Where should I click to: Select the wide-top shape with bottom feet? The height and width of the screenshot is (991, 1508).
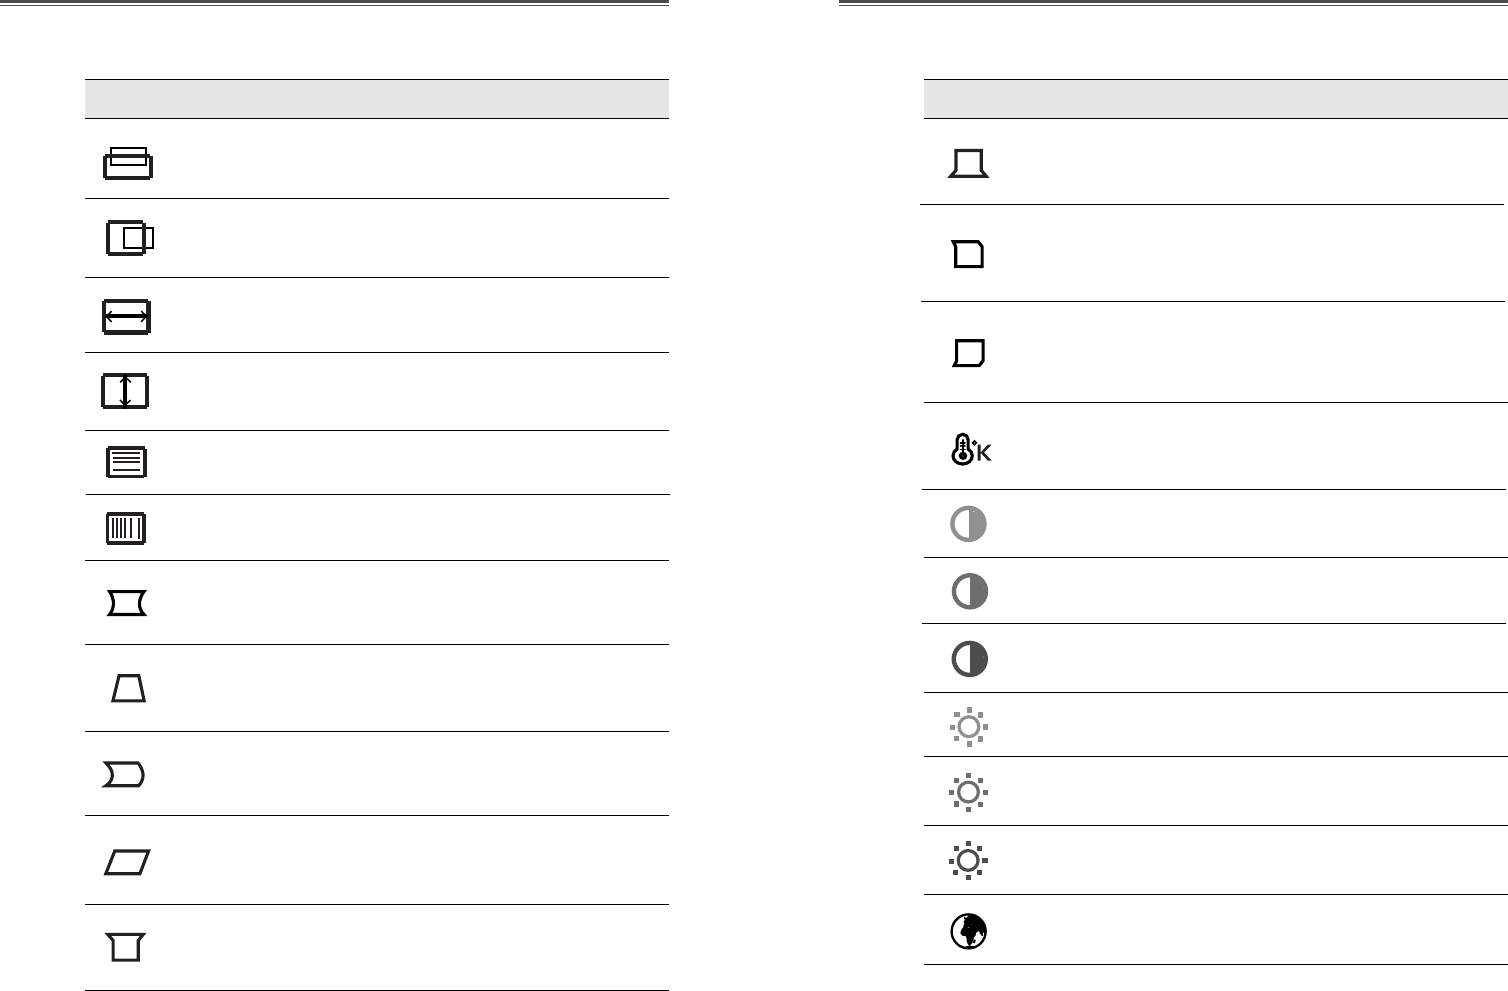point(126,947)
